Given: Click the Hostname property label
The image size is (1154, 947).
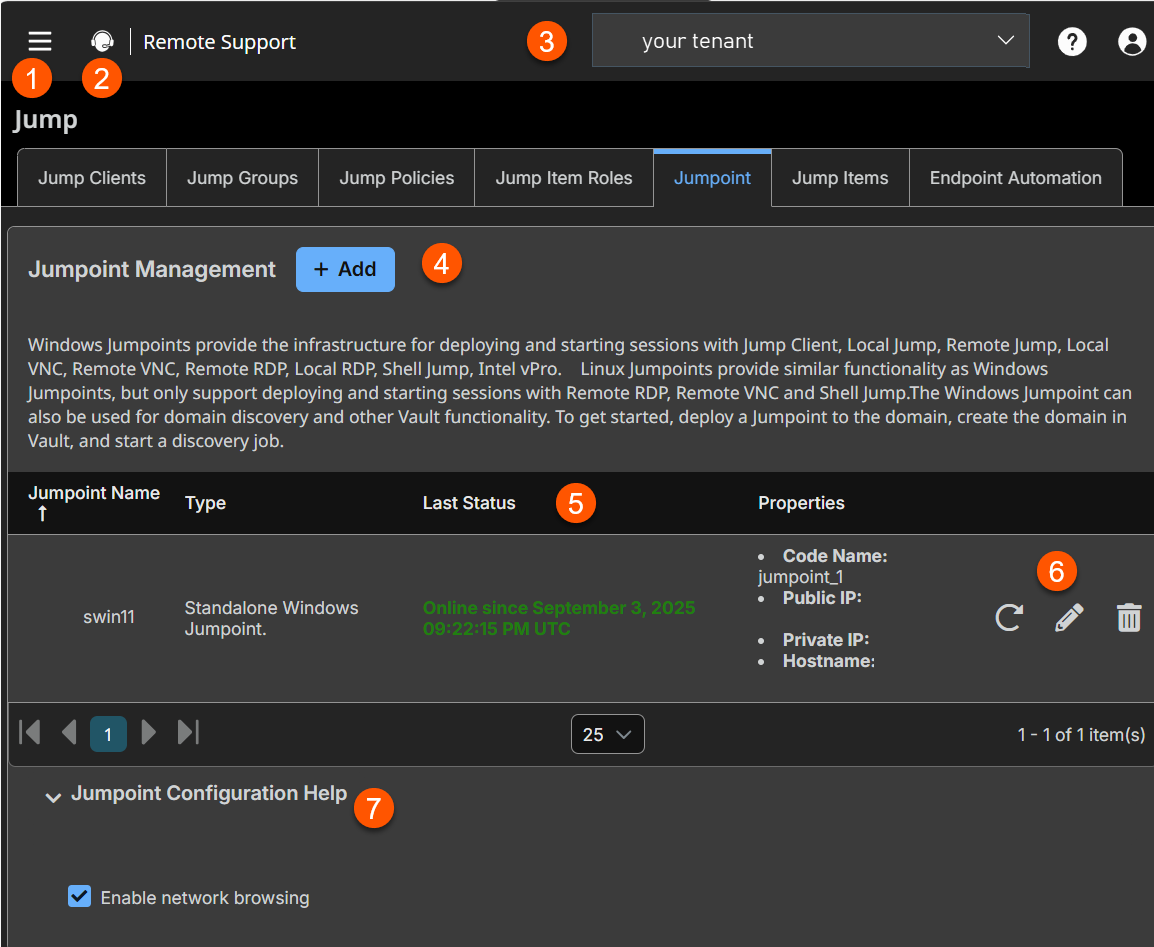Looking at the screenshot, I should 829,661.
